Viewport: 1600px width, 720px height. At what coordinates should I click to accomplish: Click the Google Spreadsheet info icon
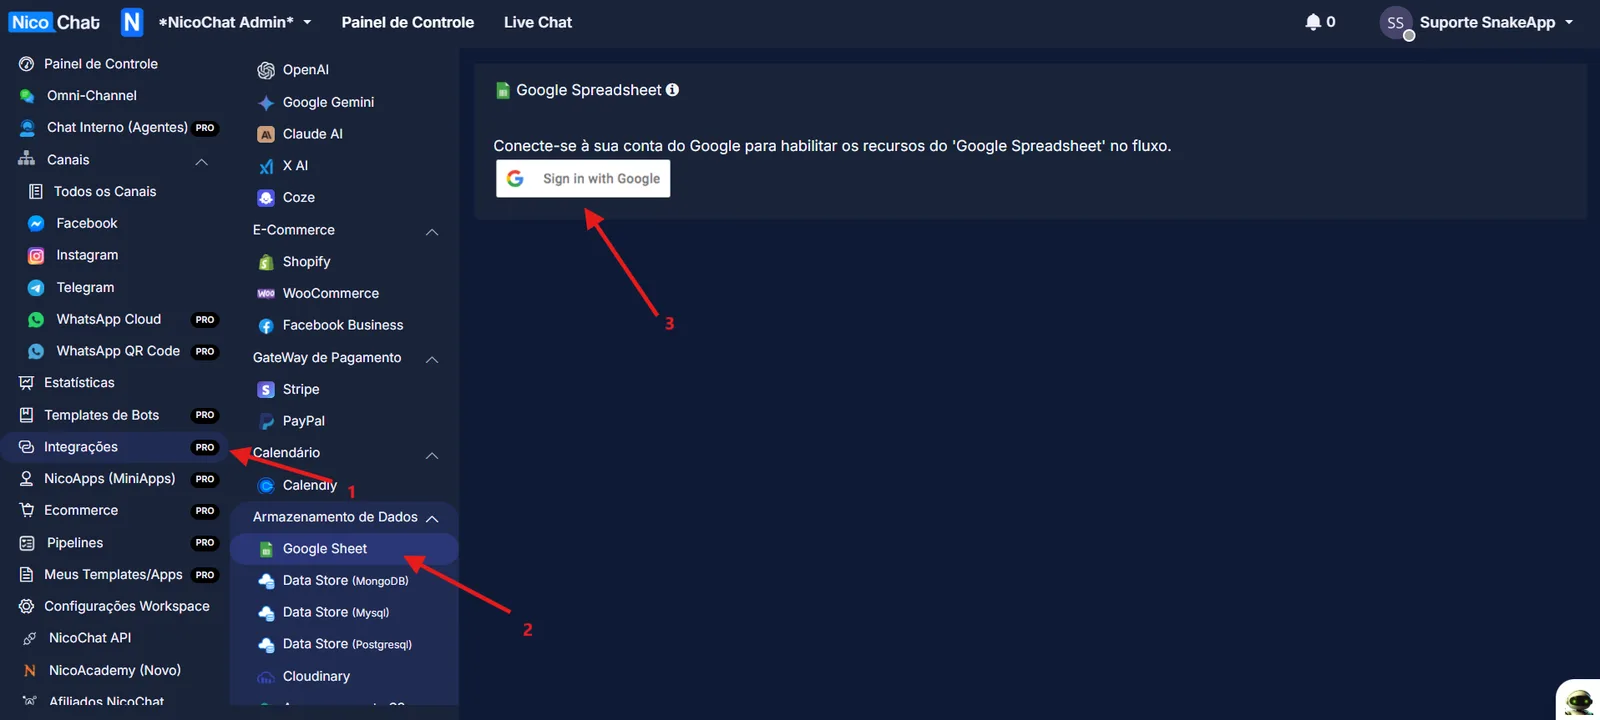coord(673,90)
